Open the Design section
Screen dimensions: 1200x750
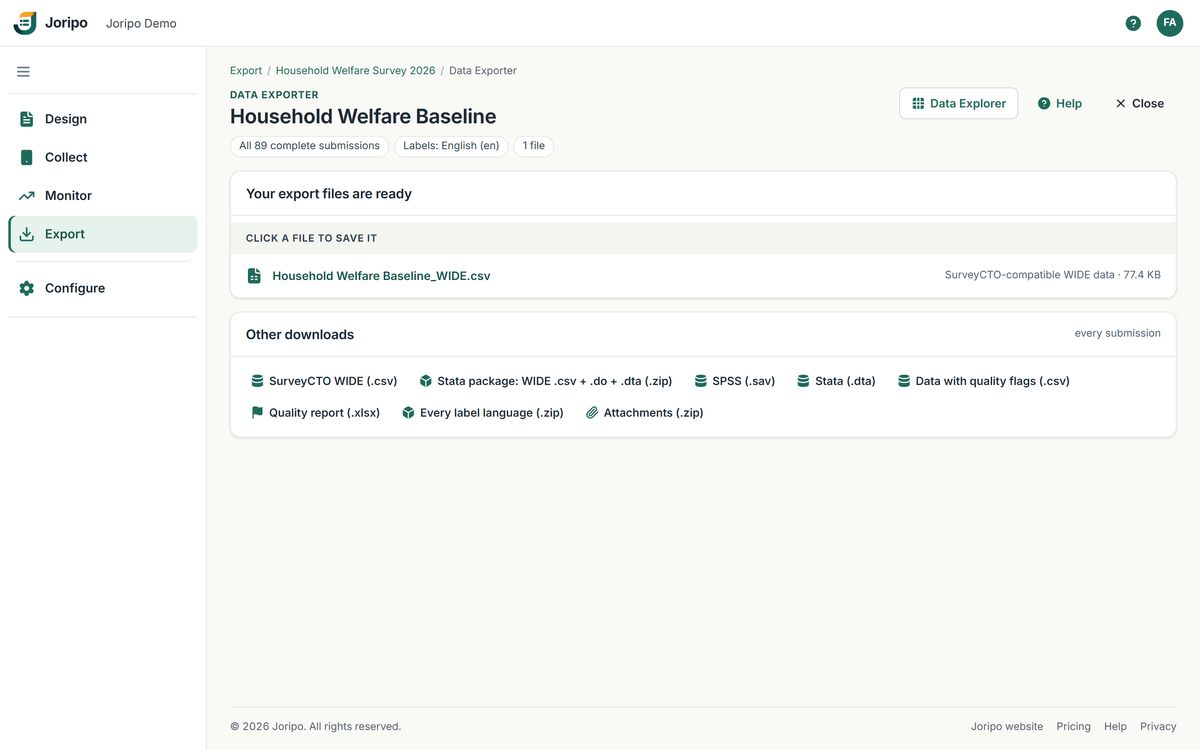[103, 119]
